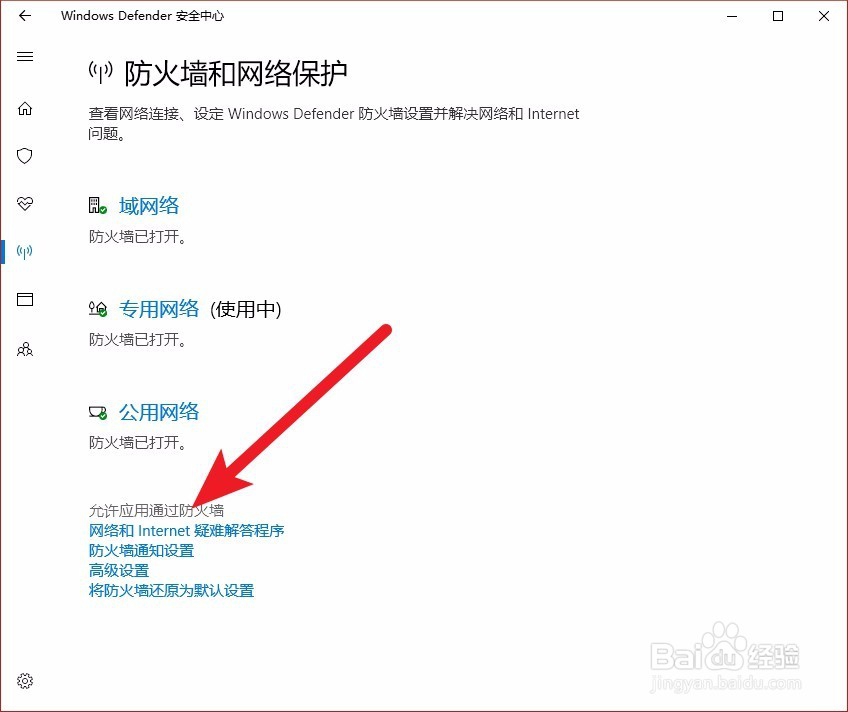
Task: Maximize the Windows Defender window
Action: pyautogui.click(x=778, y=16)
